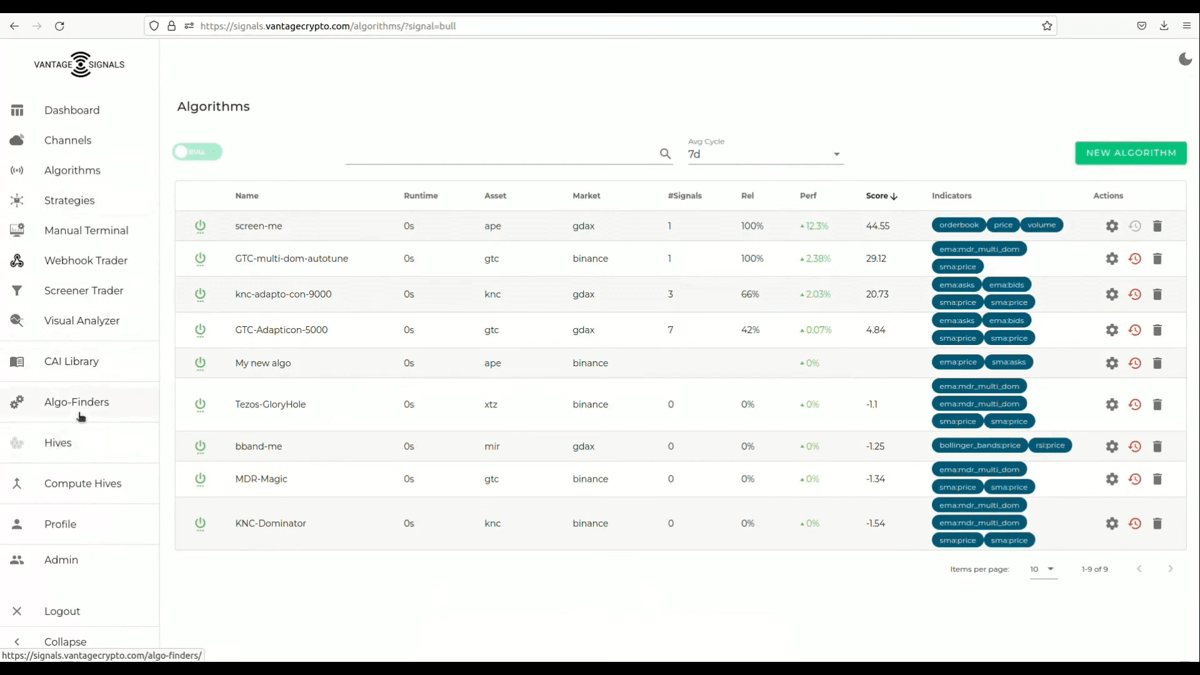Switch to dark mode moon icon
The image size is (1200, 675).
(1185, 60)
